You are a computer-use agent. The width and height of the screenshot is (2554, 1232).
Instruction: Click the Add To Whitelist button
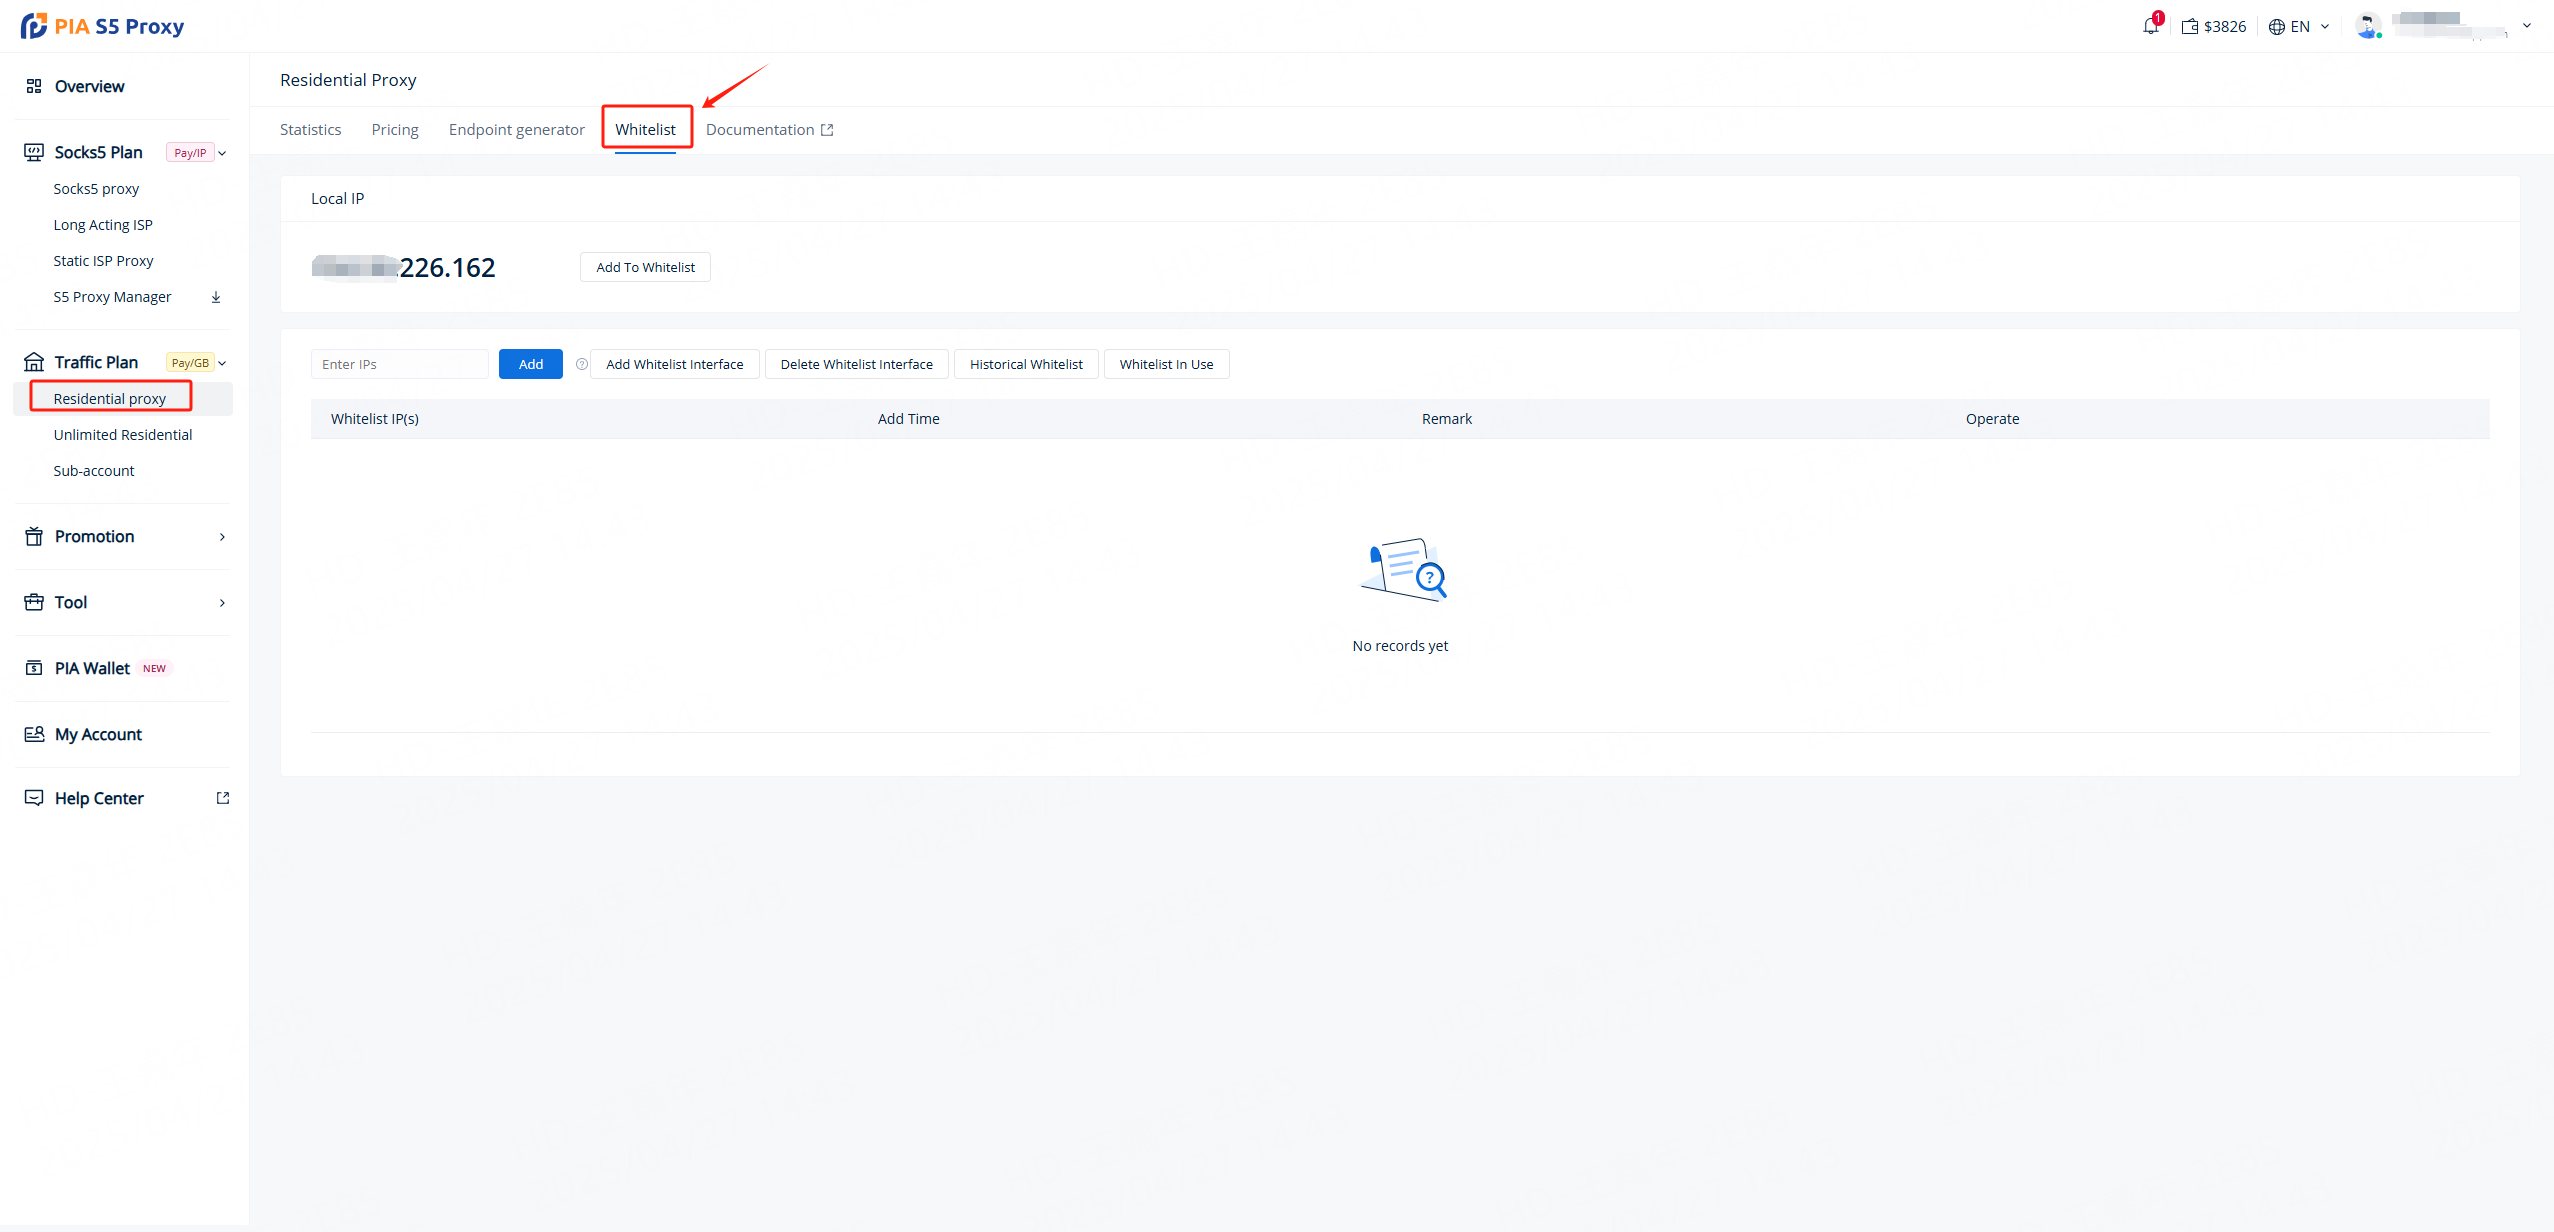click(645, 267)
